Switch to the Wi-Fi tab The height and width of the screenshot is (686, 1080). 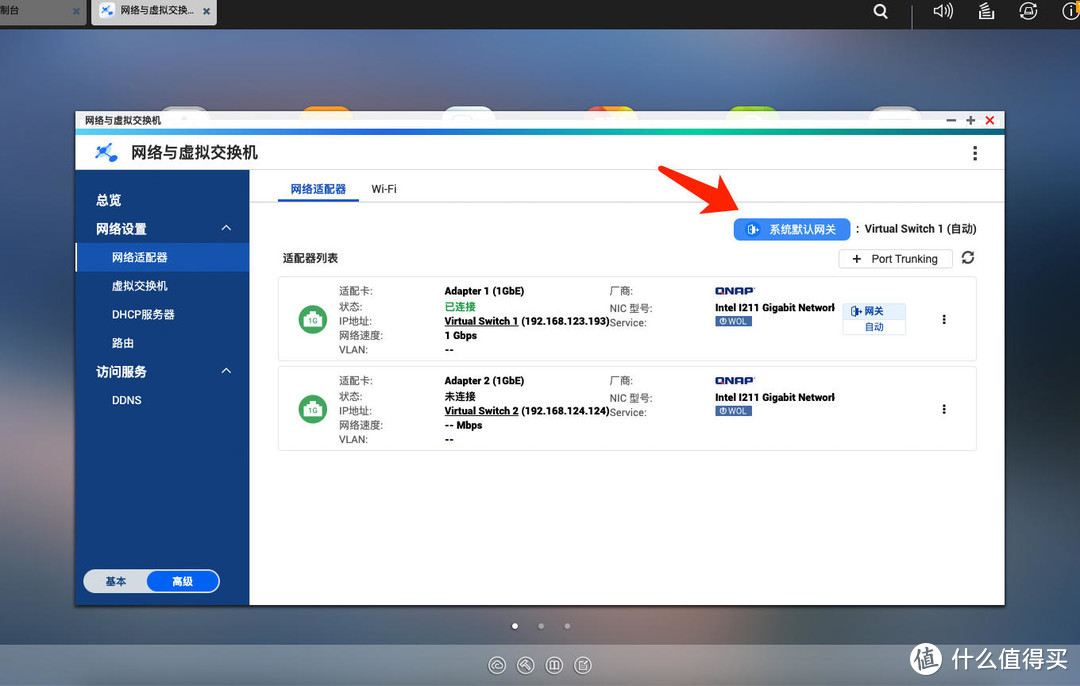(x=384, y=189)
